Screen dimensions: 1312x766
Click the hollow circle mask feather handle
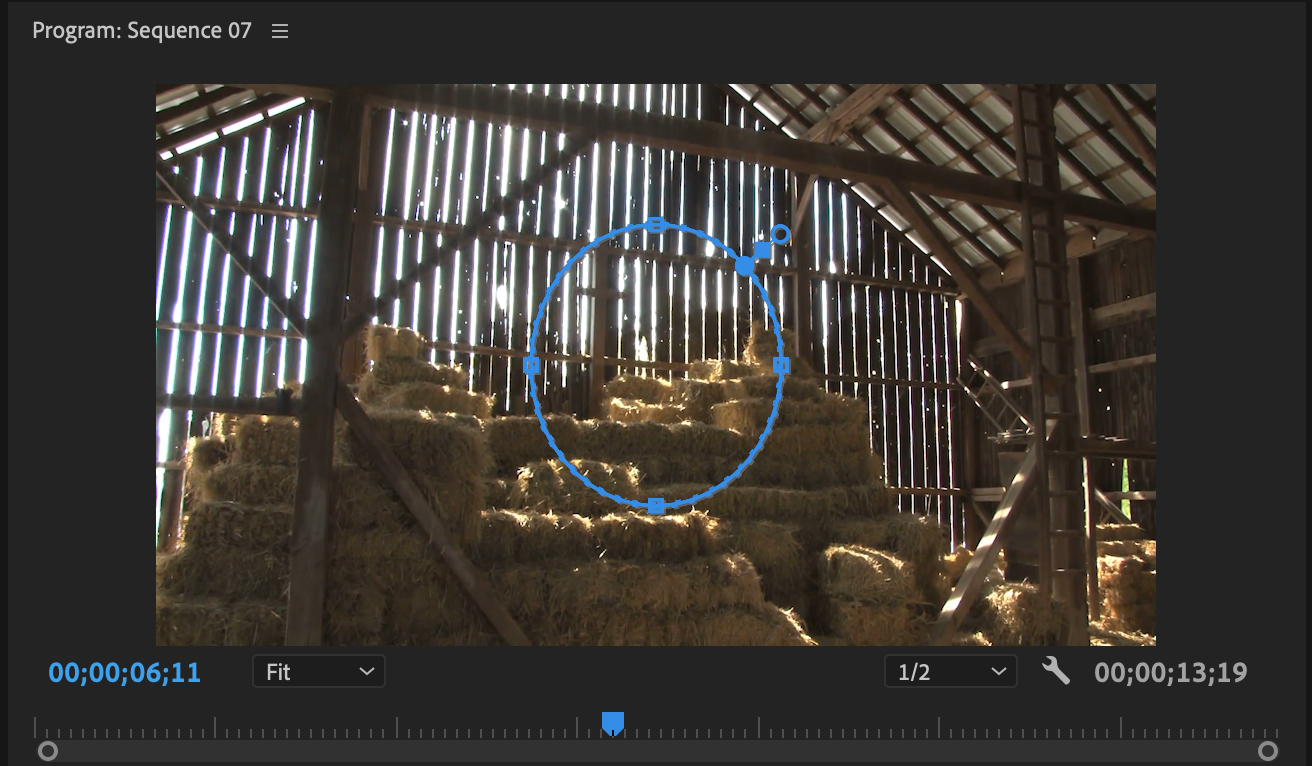point(781,235)
